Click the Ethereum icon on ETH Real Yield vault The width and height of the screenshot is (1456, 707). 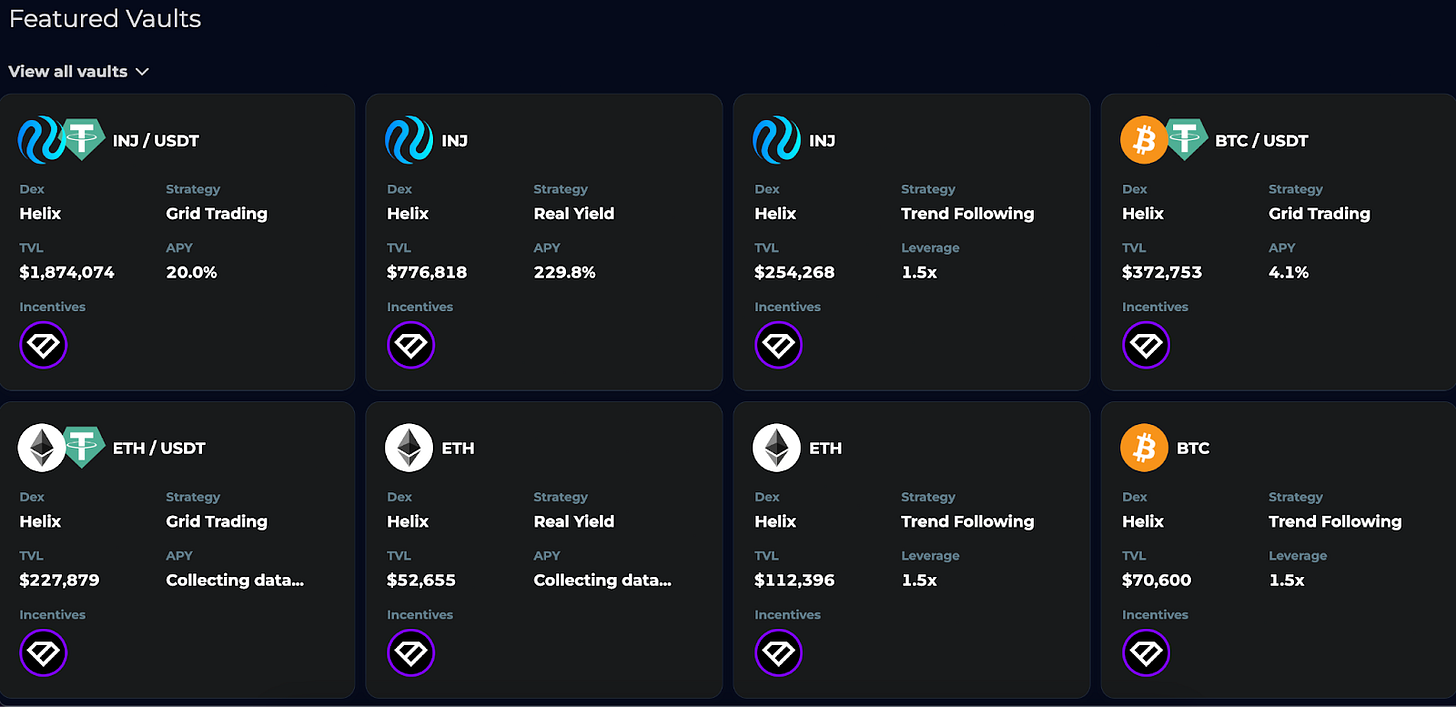tap(409, 448)
